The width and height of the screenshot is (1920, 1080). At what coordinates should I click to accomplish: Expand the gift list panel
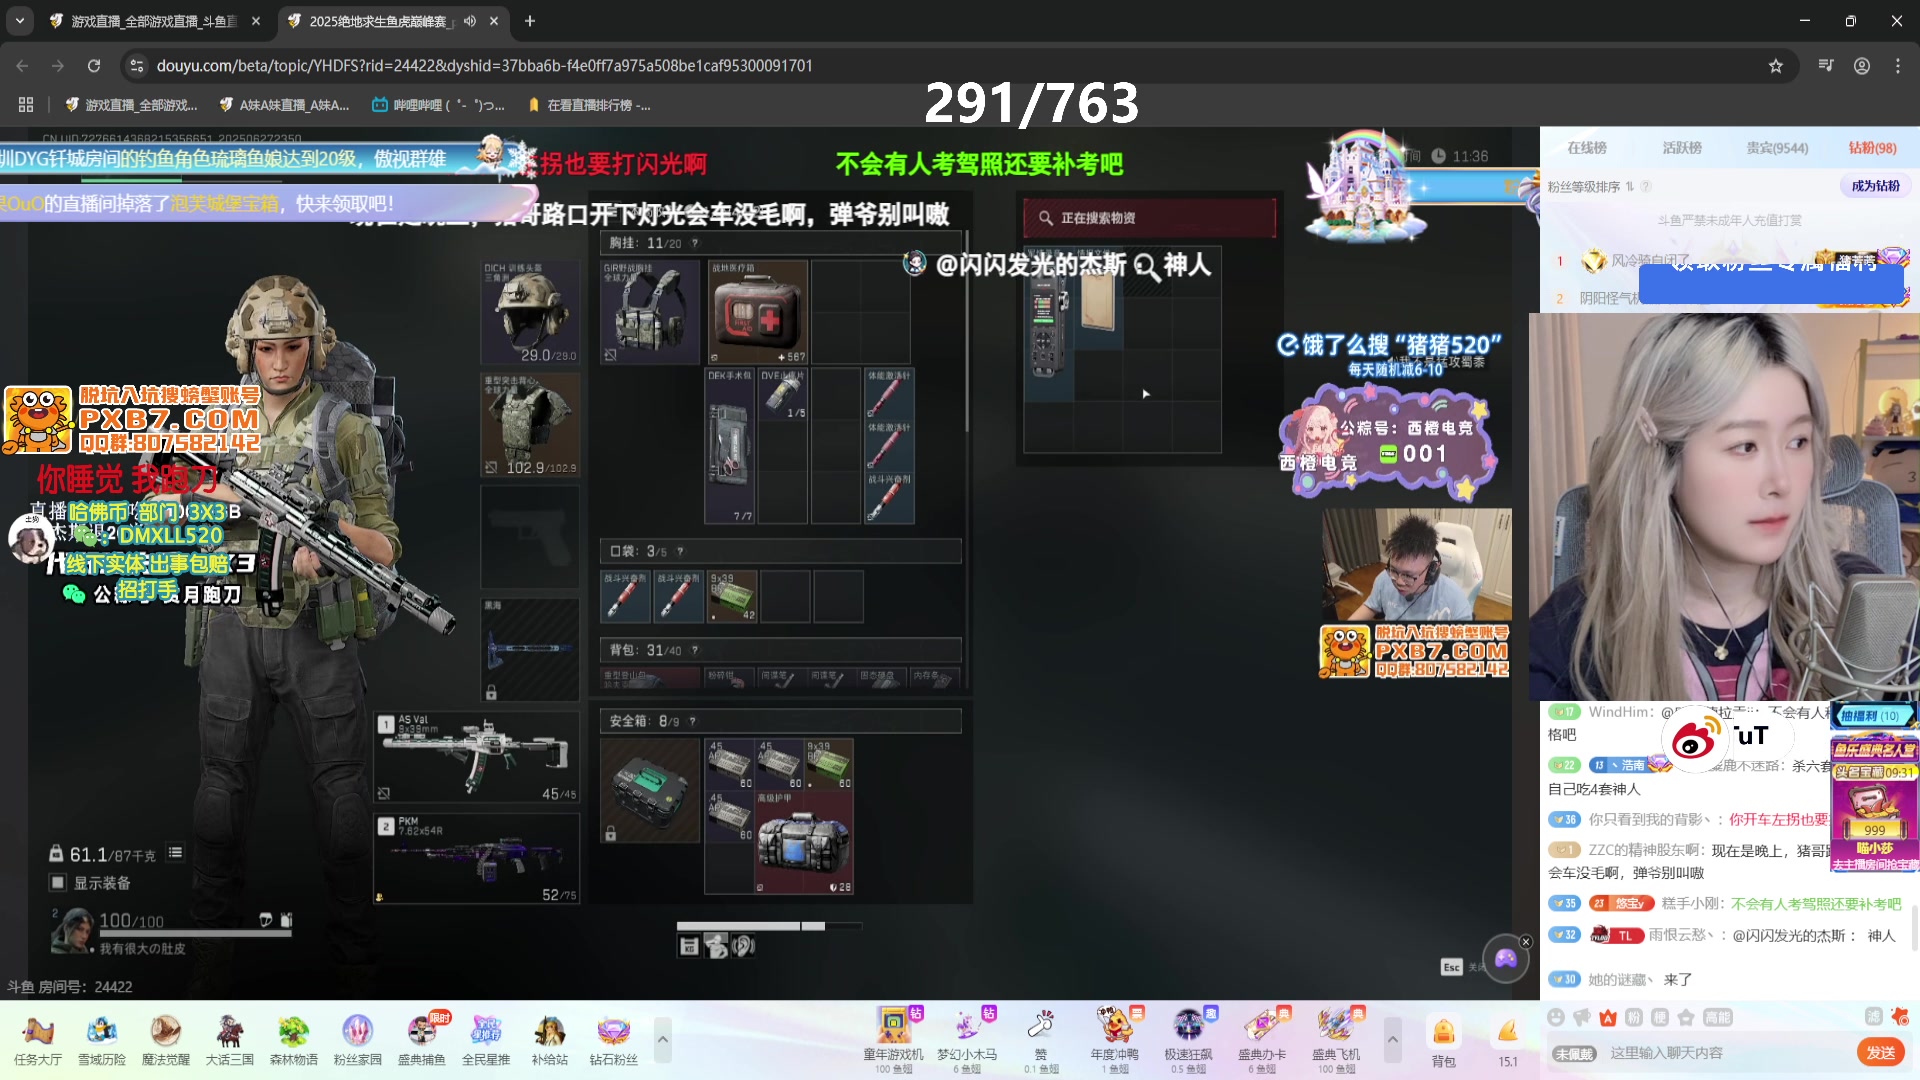click(x=1392, y=1040)
